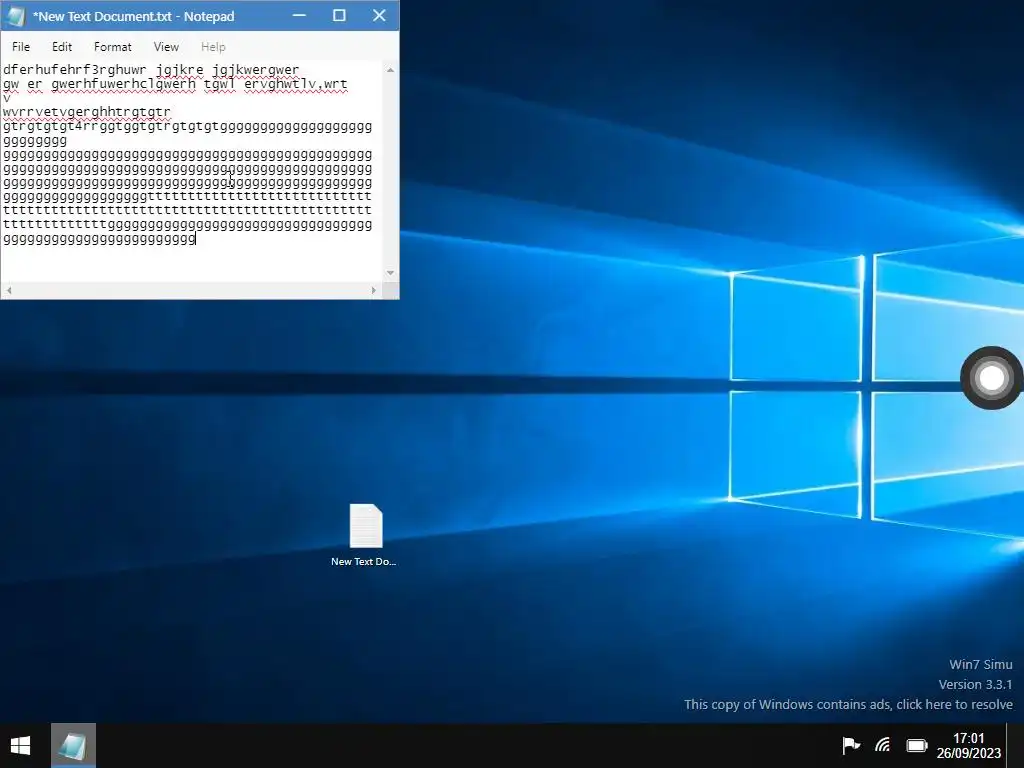1024x768 pixels.
Task: Click the horizontal scrollbar right arrow
Action: 374,290
